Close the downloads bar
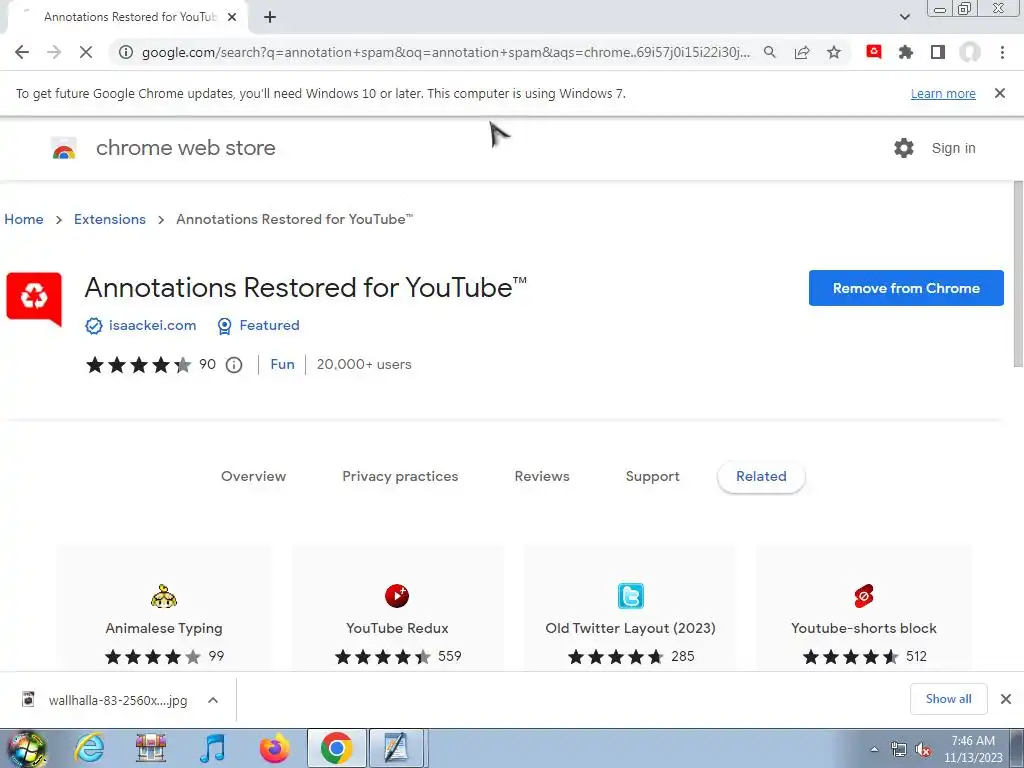The image size is (1024, 768). (x=1006, y=699)
